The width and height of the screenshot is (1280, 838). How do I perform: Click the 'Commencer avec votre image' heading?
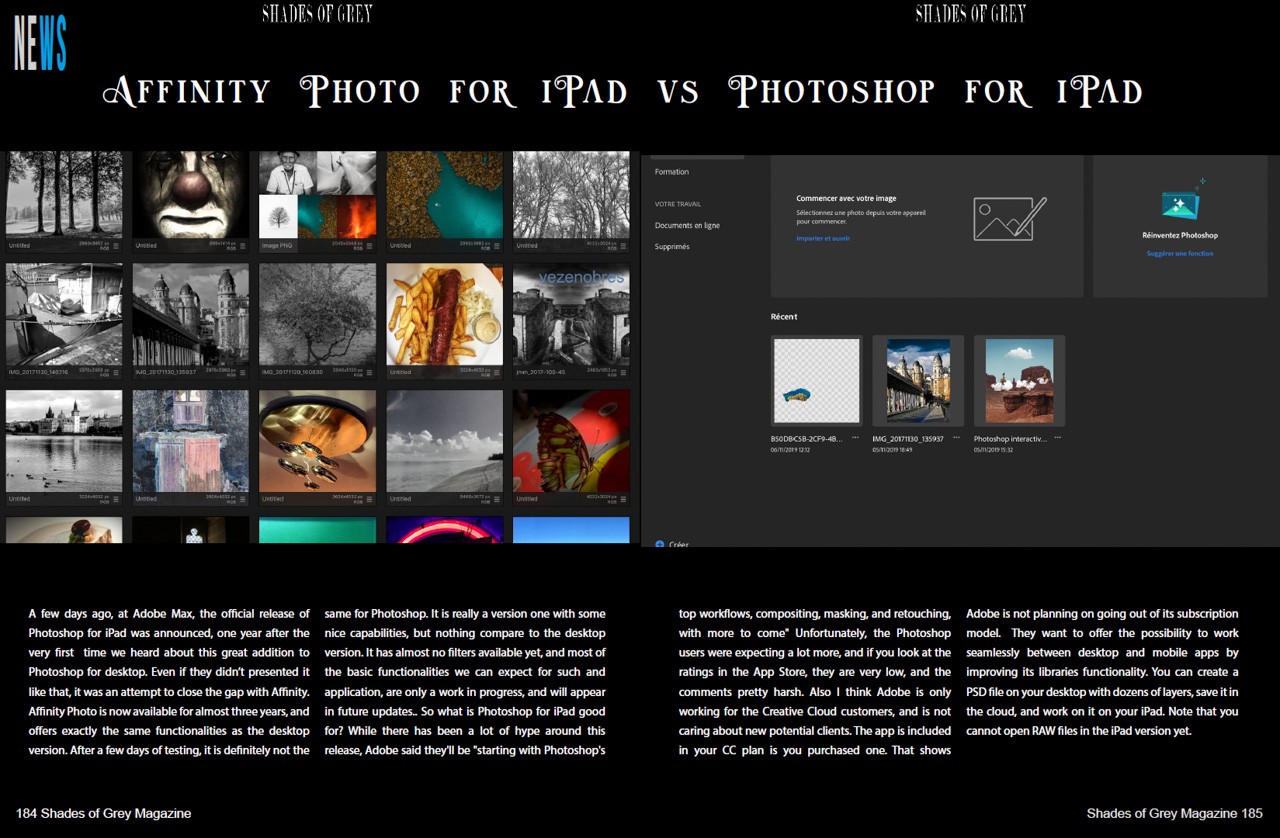[846, 198]
